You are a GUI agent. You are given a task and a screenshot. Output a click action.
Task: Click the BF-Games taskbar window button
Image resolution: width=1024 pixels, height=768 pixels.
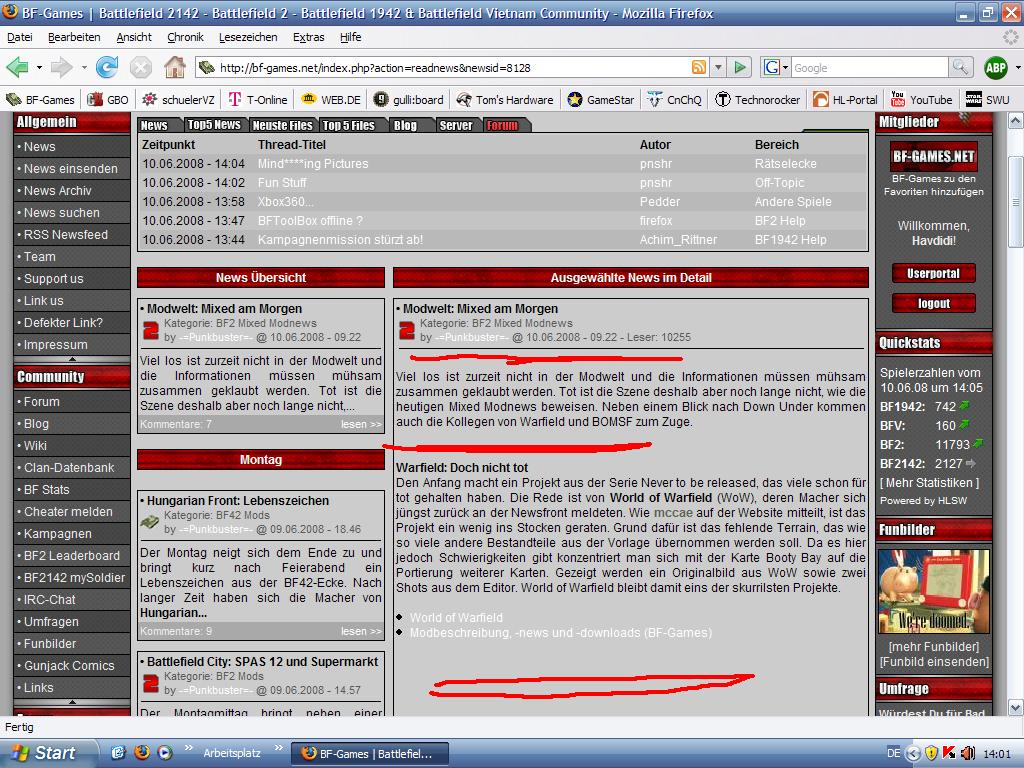pyautogui.click(x=370, y=754)
